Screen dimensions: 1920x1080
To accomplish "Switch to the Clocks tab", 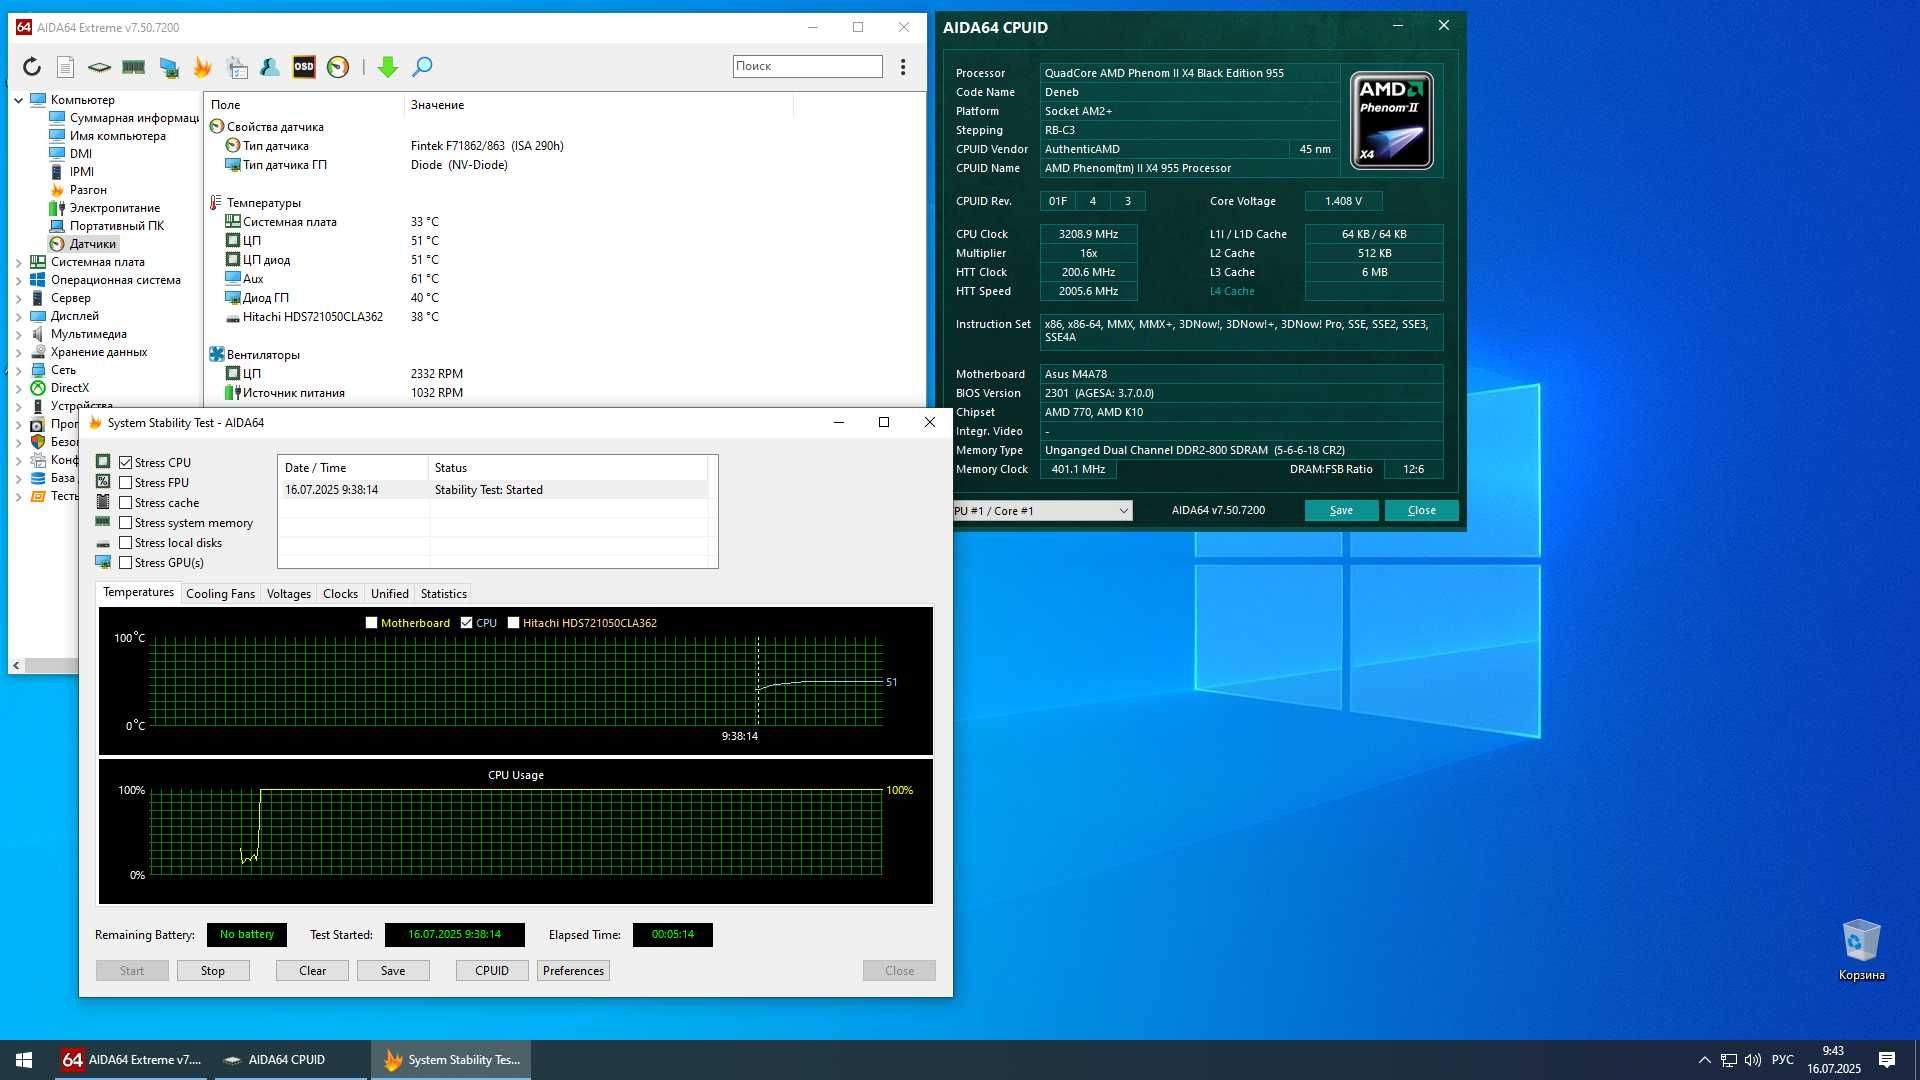I will point(340,594).
